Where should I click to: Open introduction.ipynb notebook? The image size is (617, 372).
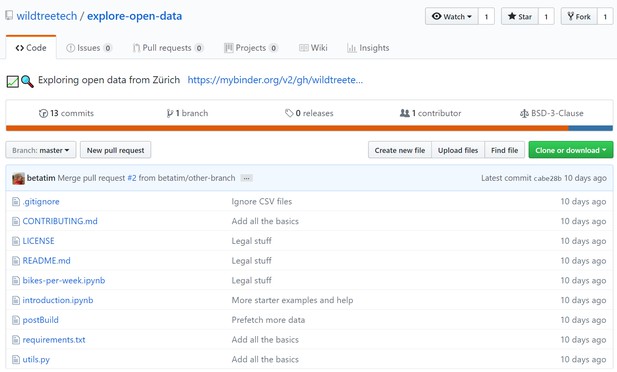[58, 300]
